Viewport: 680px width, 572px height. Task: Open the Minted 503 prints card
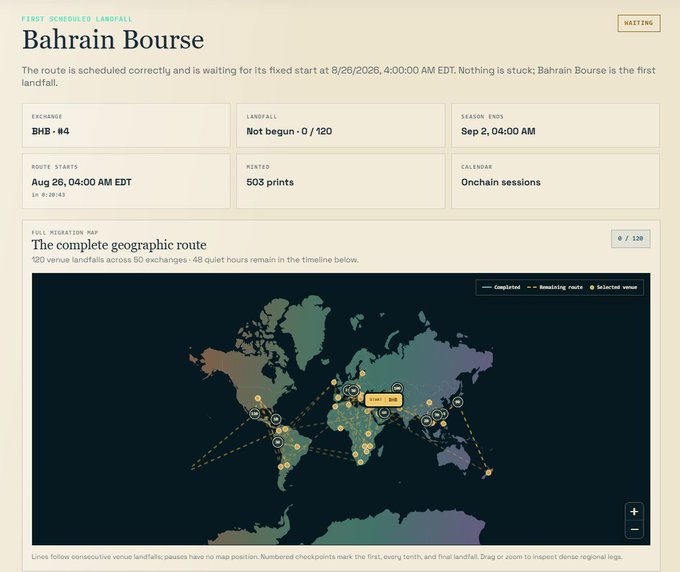pos(341,181)
